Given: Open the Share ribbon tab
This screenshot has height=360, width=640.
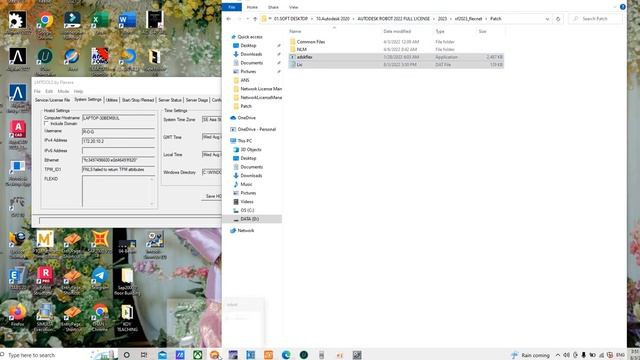Looking at the screenshot, I should click(273, 7).
